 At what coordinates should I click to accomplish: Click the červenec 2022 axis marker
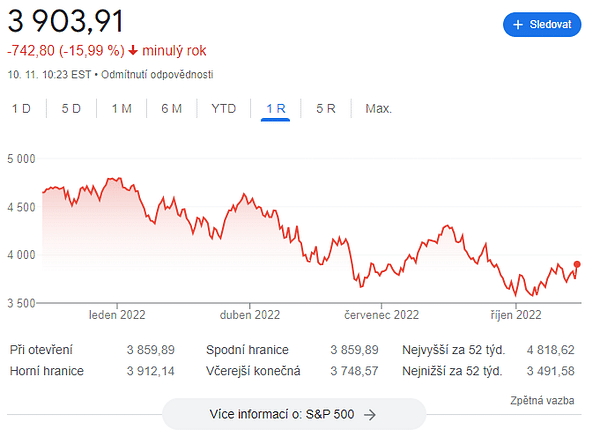[x=382, y=315]
